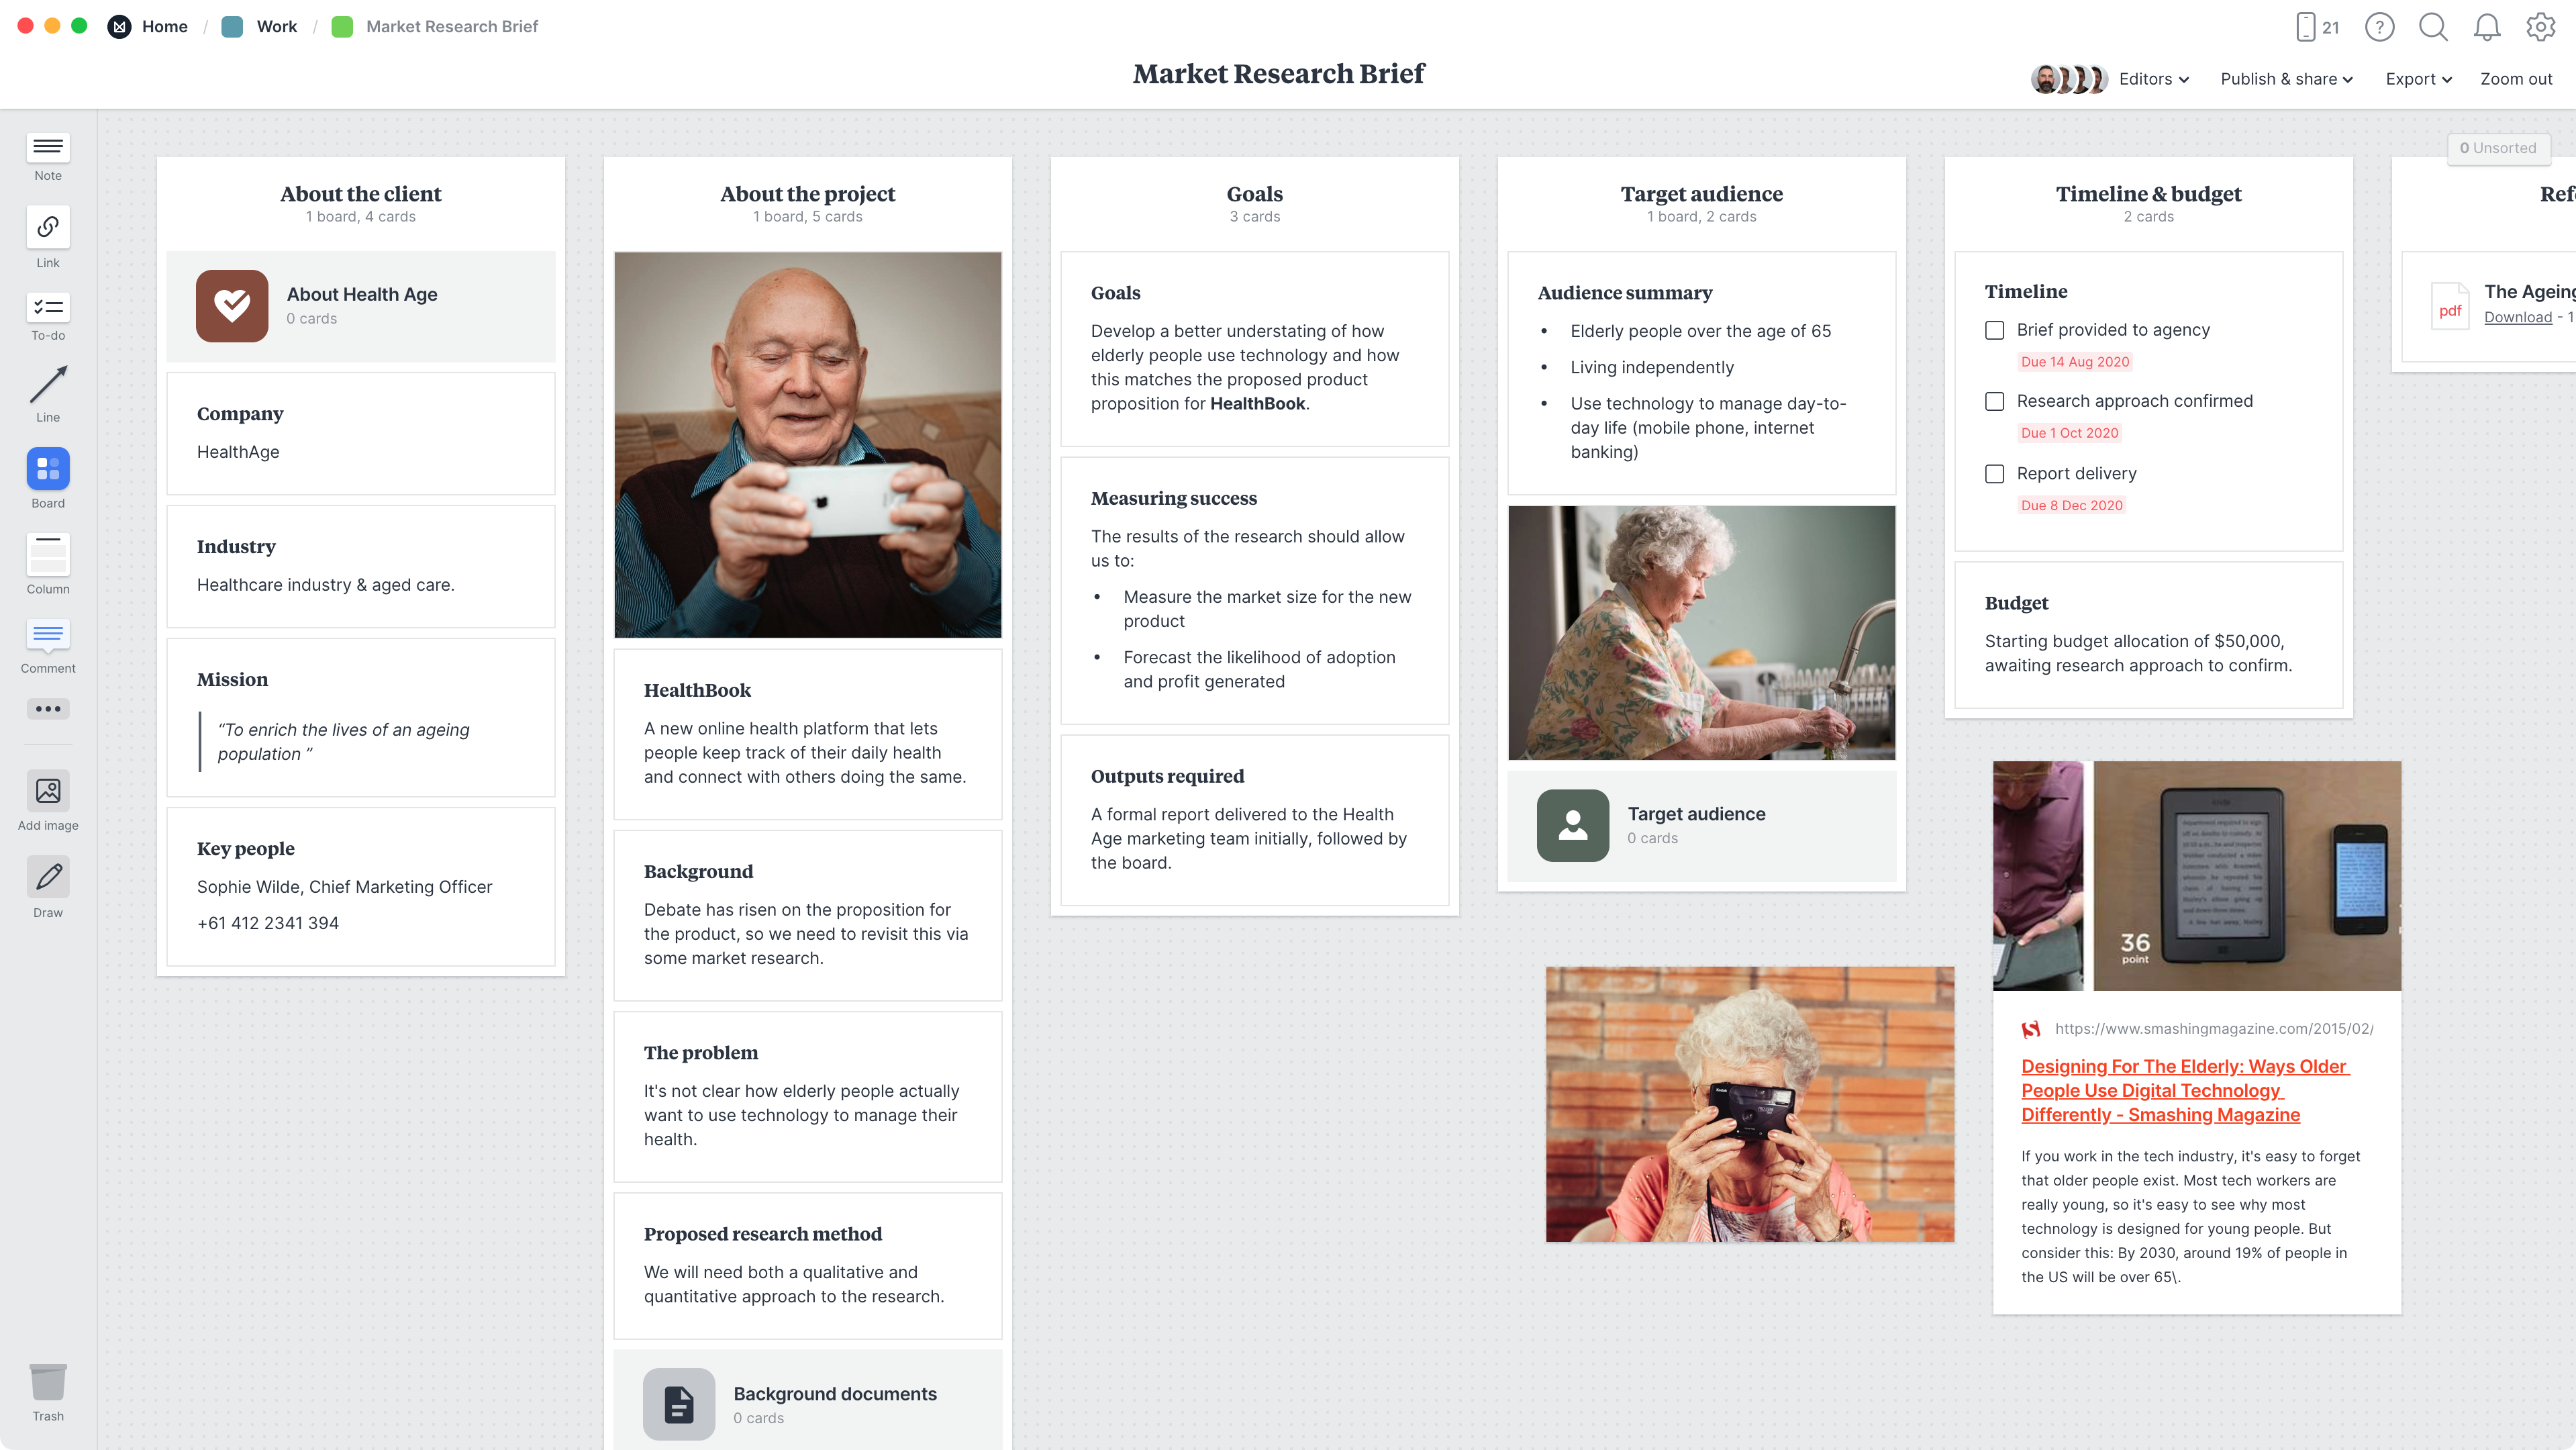Viewport: 2576px width, 1450px height.
Task: Toggle Brief provided to agency checkbox
Action: tap(1995, 330)
